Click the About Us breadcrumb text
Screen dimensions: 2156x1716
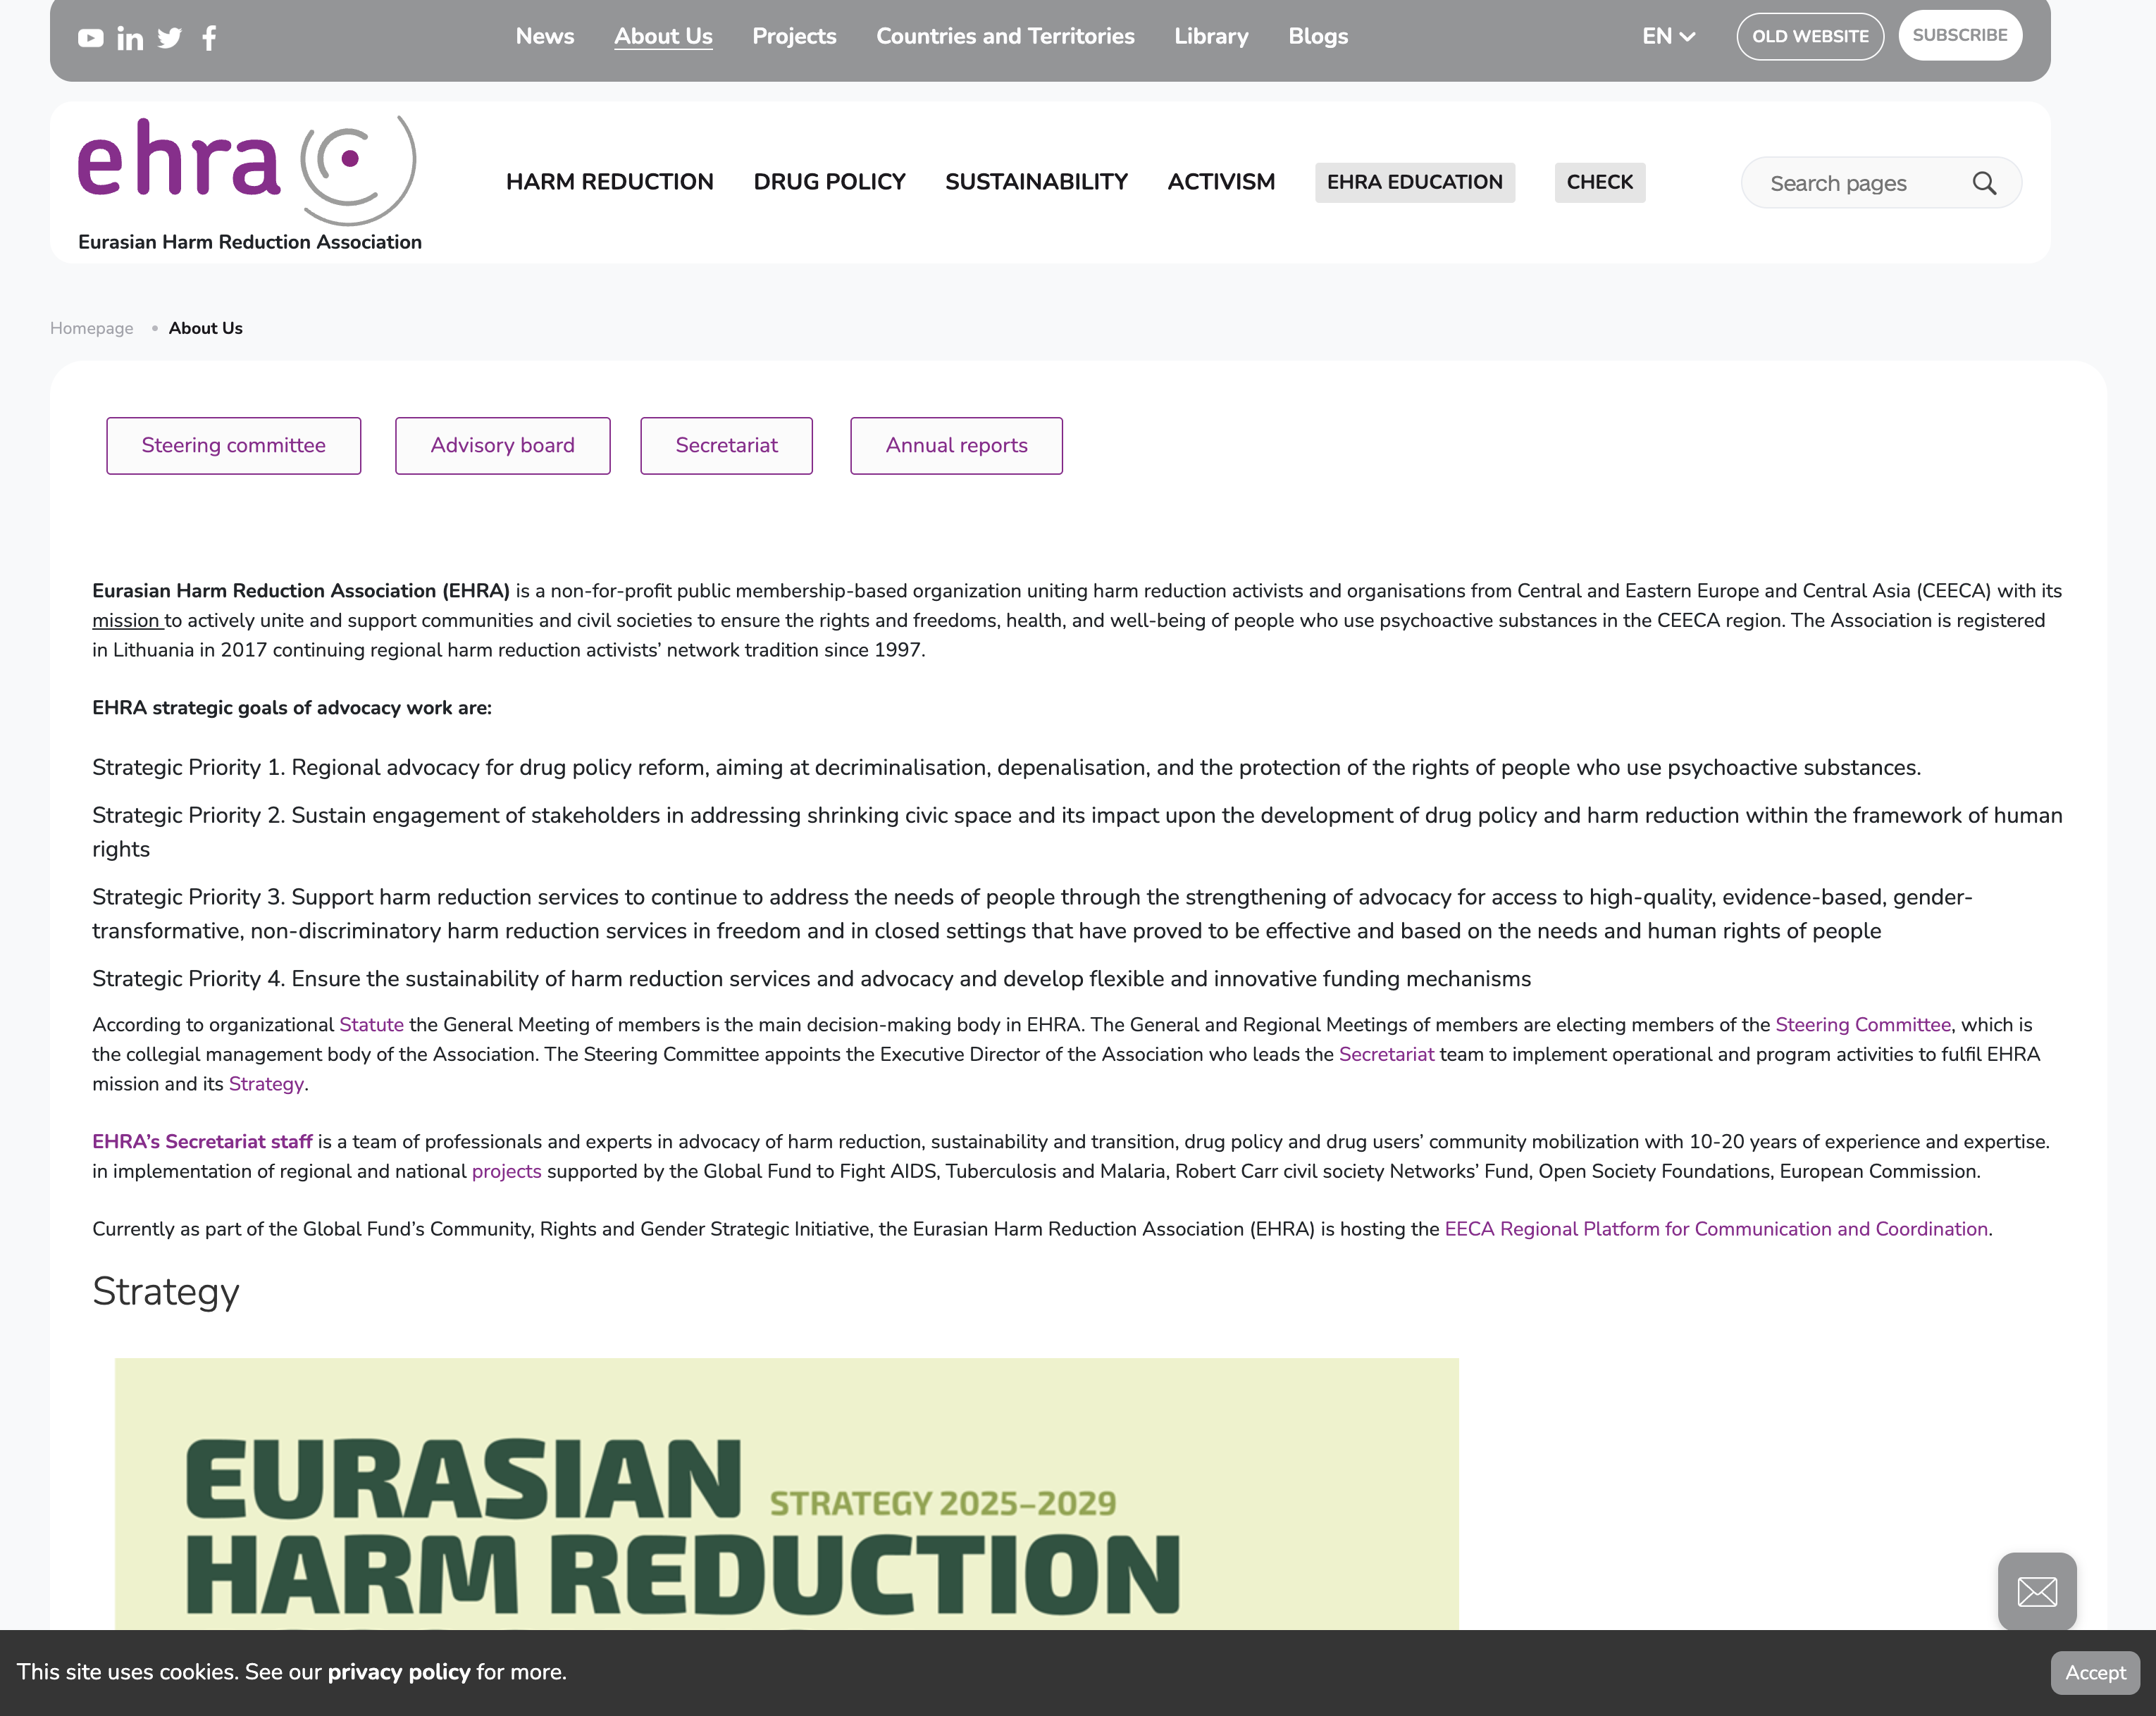click(x=205, y=328)
